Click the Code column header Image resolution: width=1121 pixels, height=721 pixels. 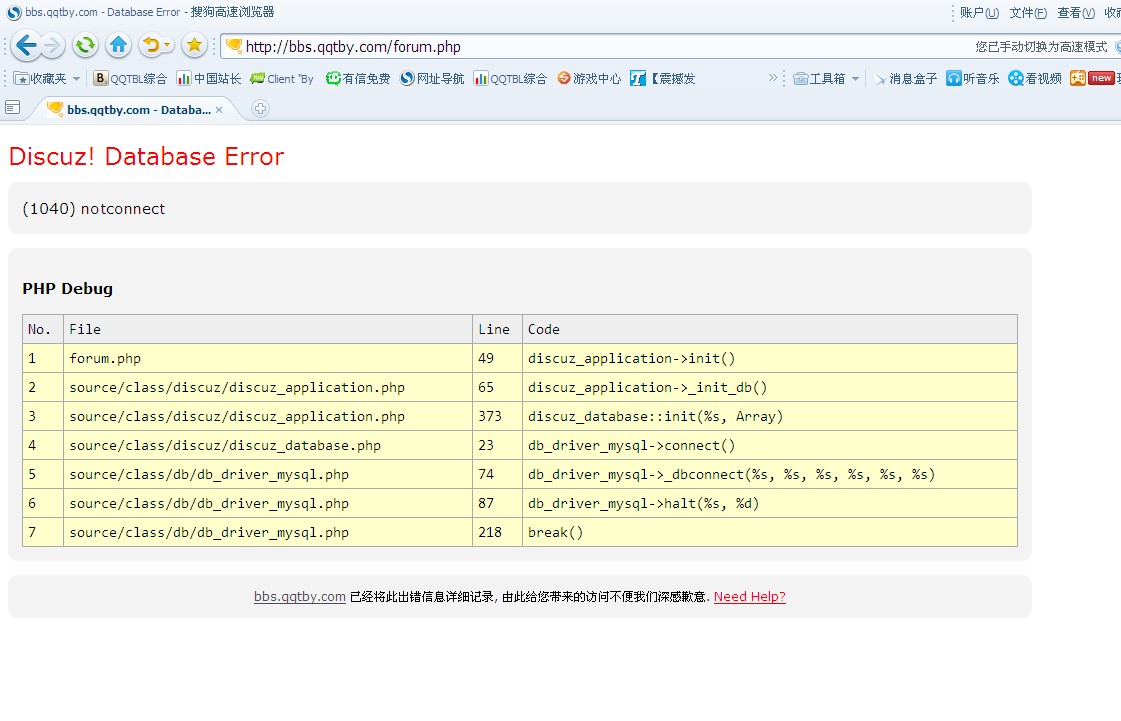[x=769, y=329]
